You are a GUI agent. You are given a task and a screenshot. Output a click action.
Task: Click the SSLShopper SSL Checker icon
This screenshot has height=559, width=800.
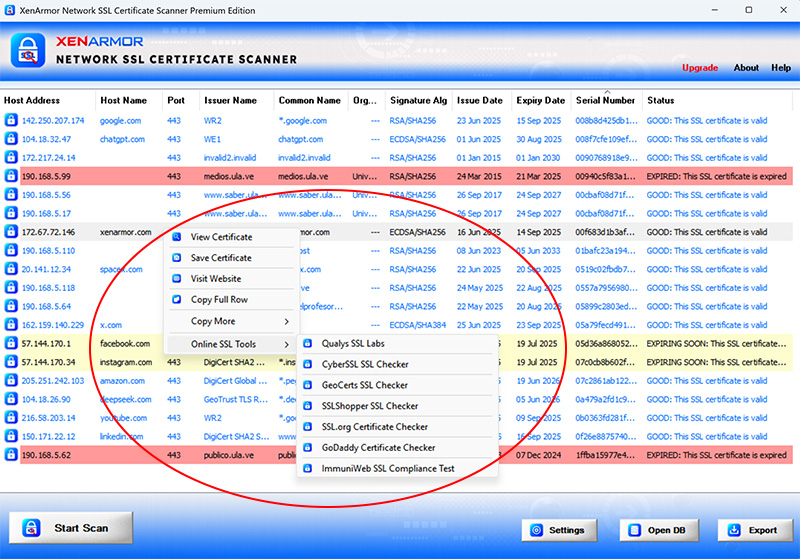308,406
